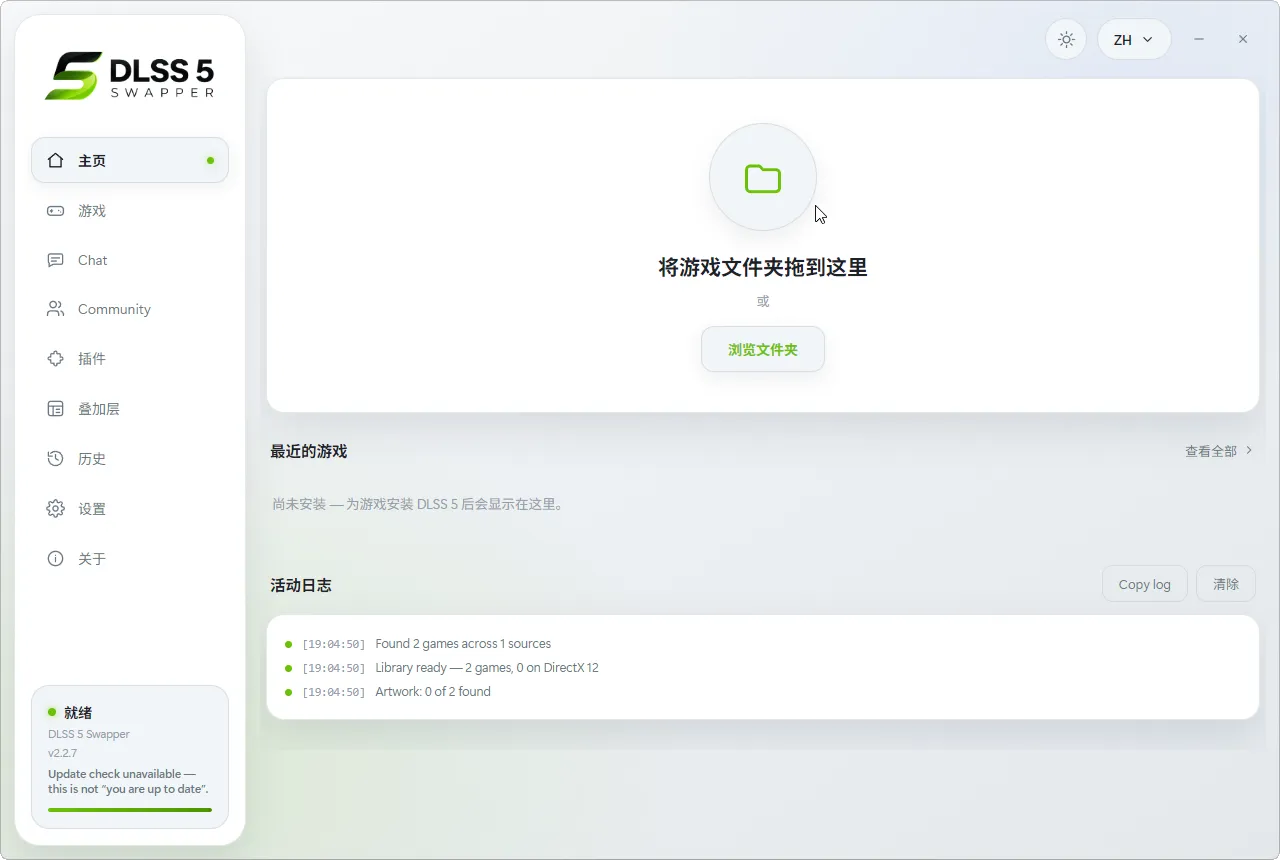This screenshot has height=860, width=1280.
Task: Click the 活动日志 heading
Action: pos(301,585)
